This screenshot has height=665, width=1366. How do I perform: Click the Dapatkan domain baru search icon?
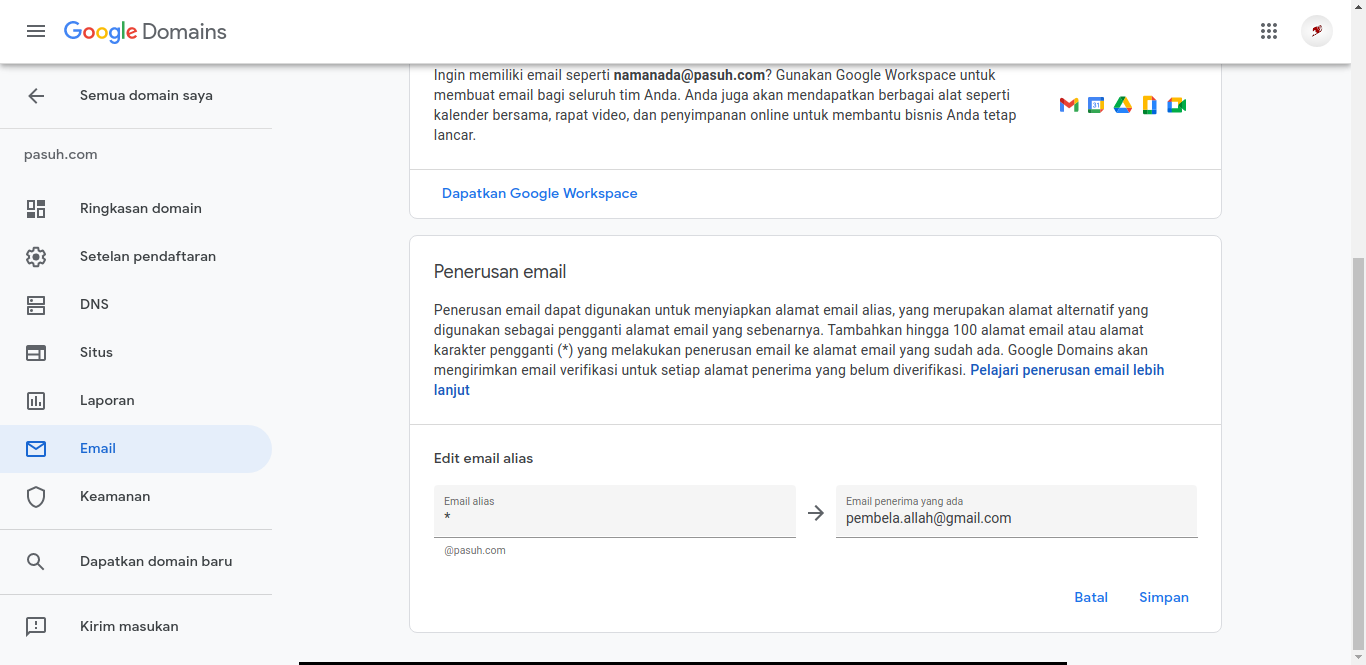click(36, 562)
